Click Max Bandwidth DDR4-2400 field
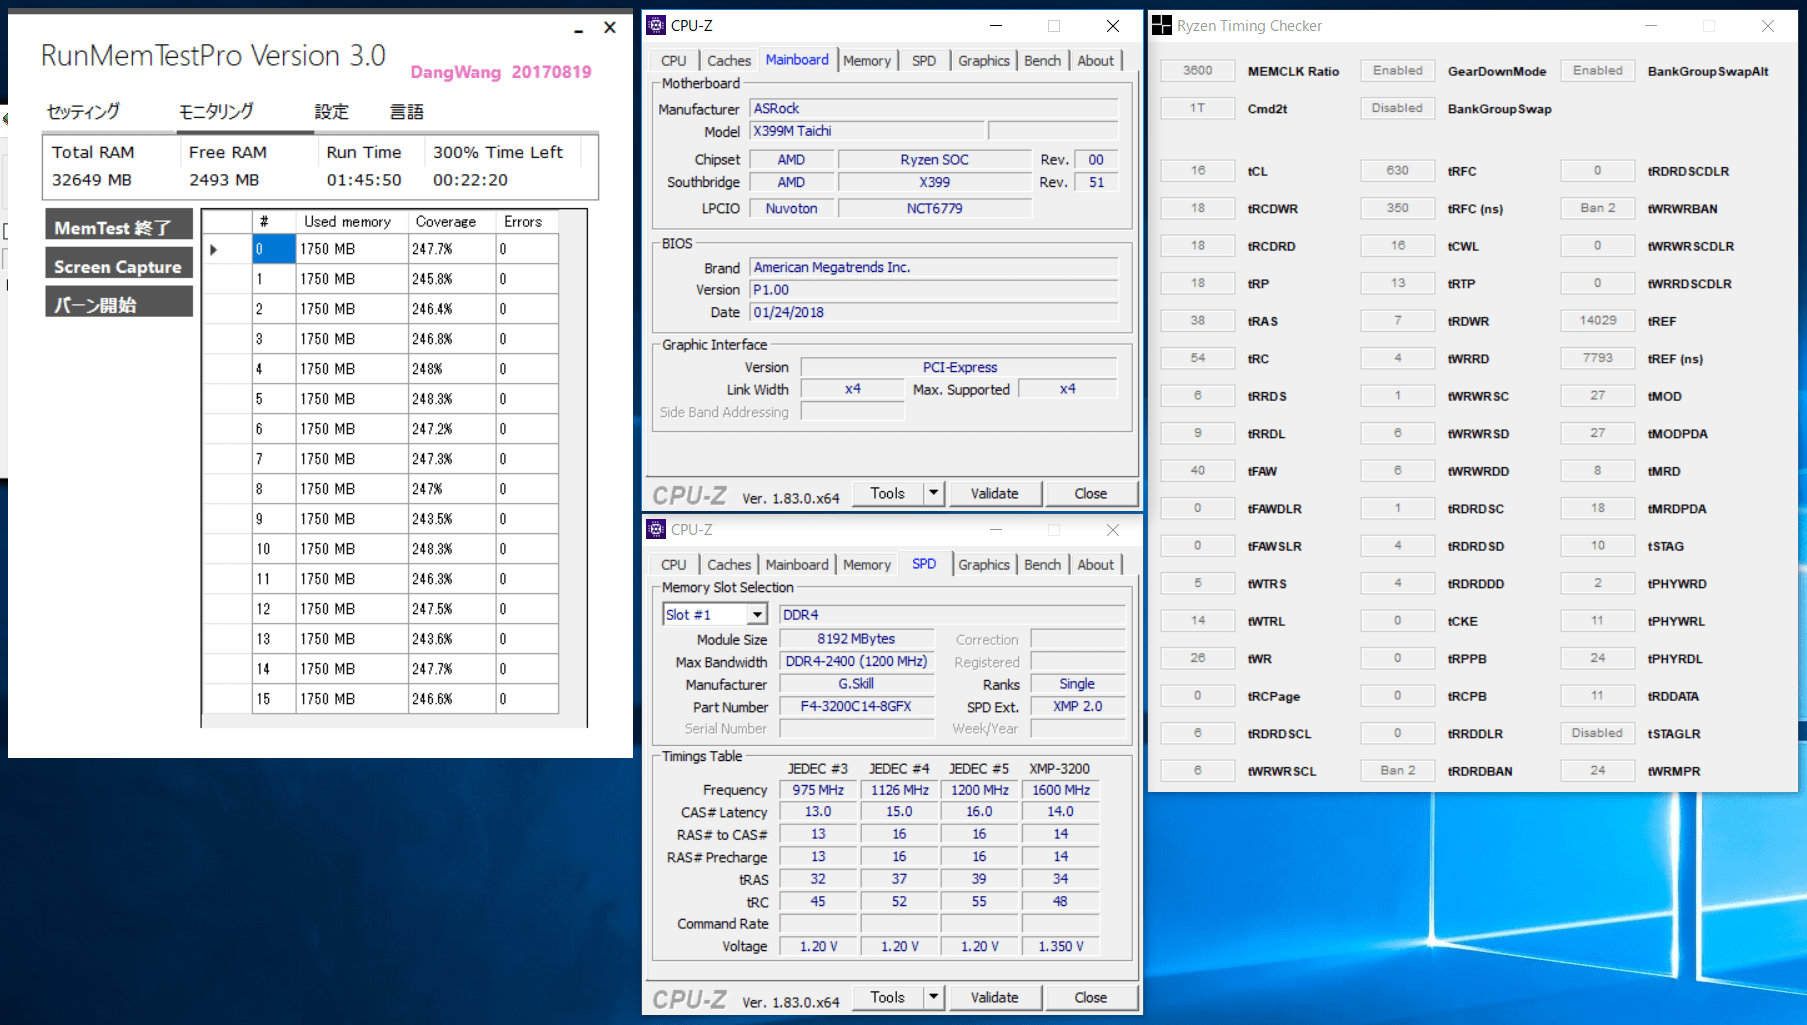 pyautogui.click(x=856, y=661)
